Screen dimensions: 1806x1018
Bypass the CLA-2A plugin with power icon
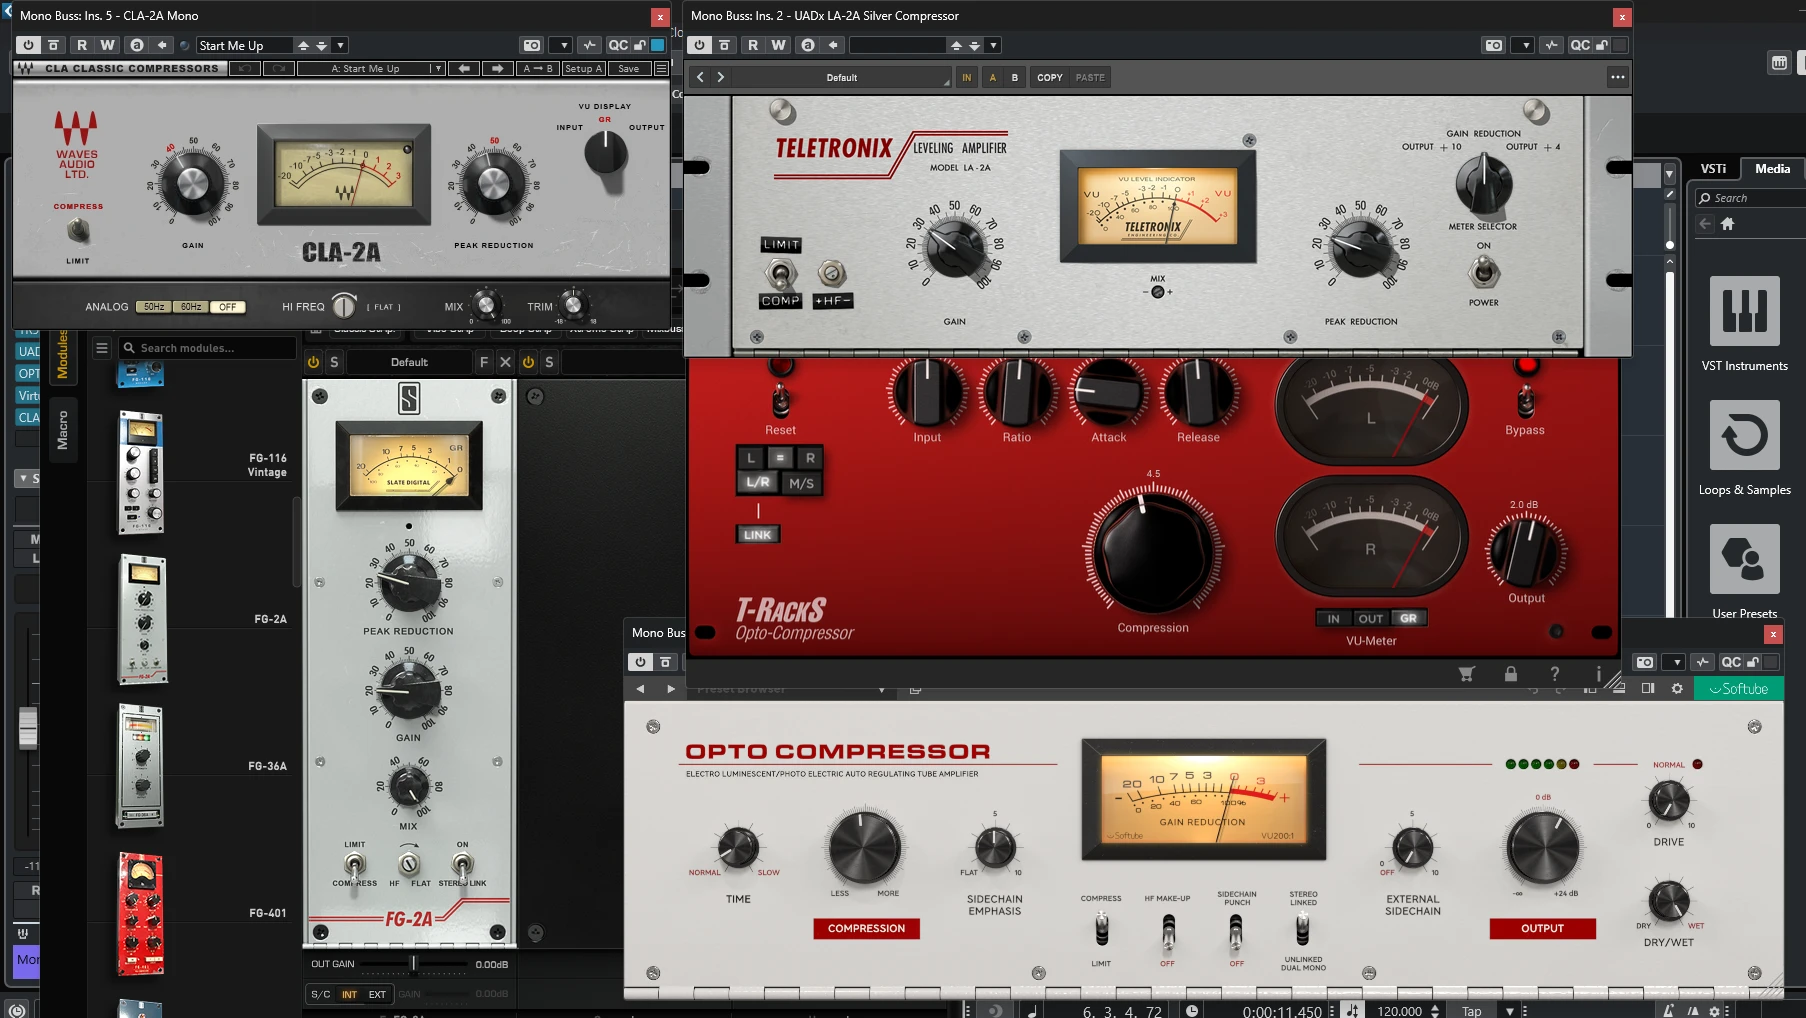tap(28, 45)
